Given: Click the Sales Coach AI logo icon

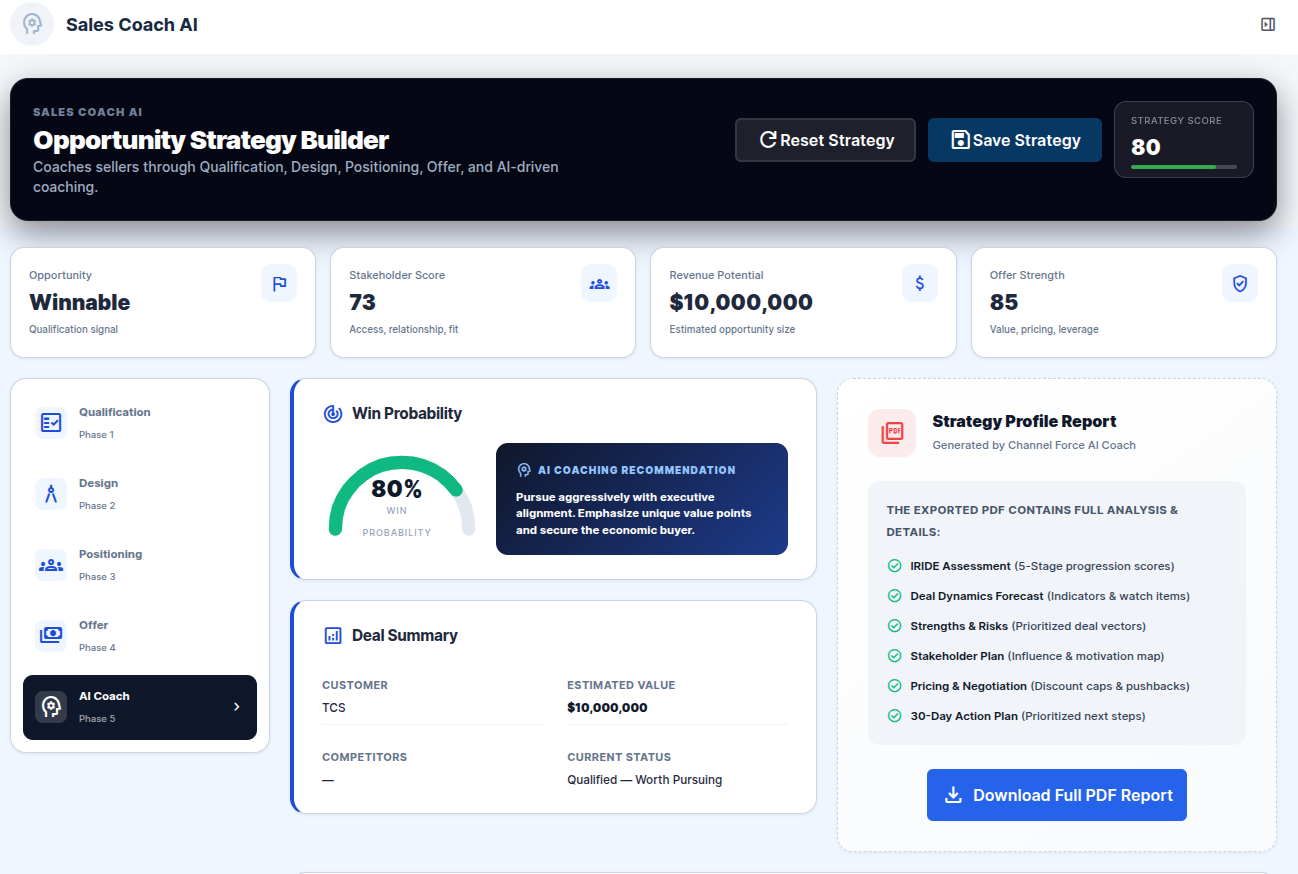Looking at the screenshot, I should point(32,24).
